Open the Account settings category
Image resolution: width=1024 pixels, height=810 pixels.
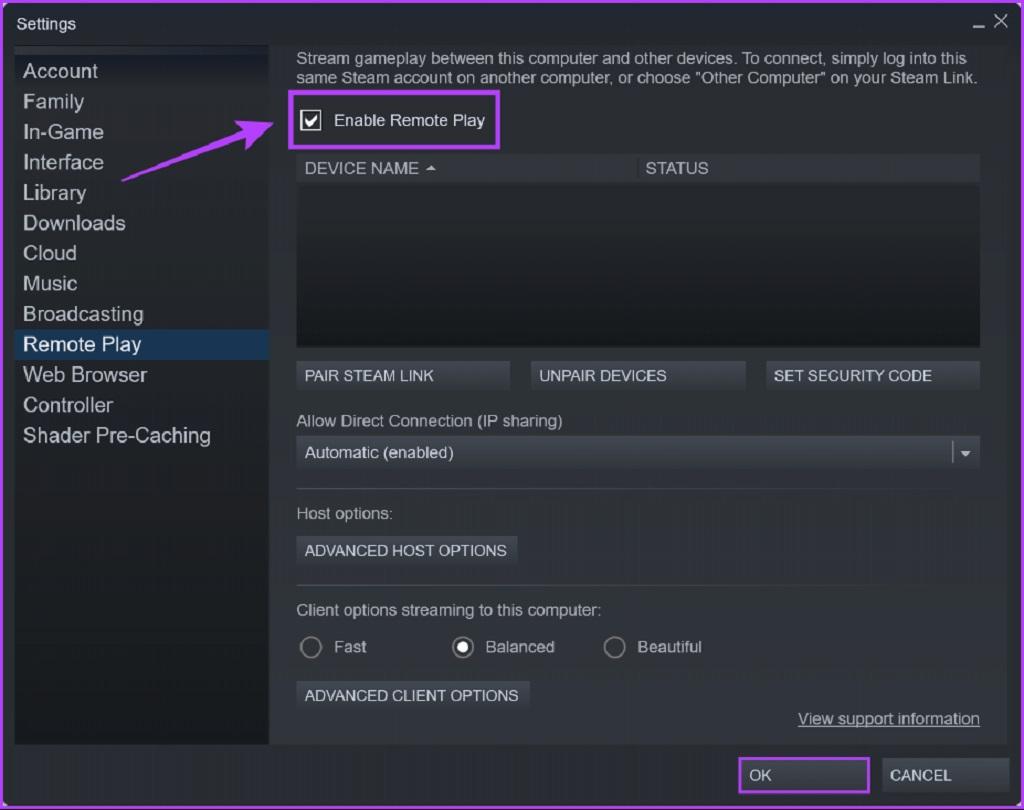point(141,71)
